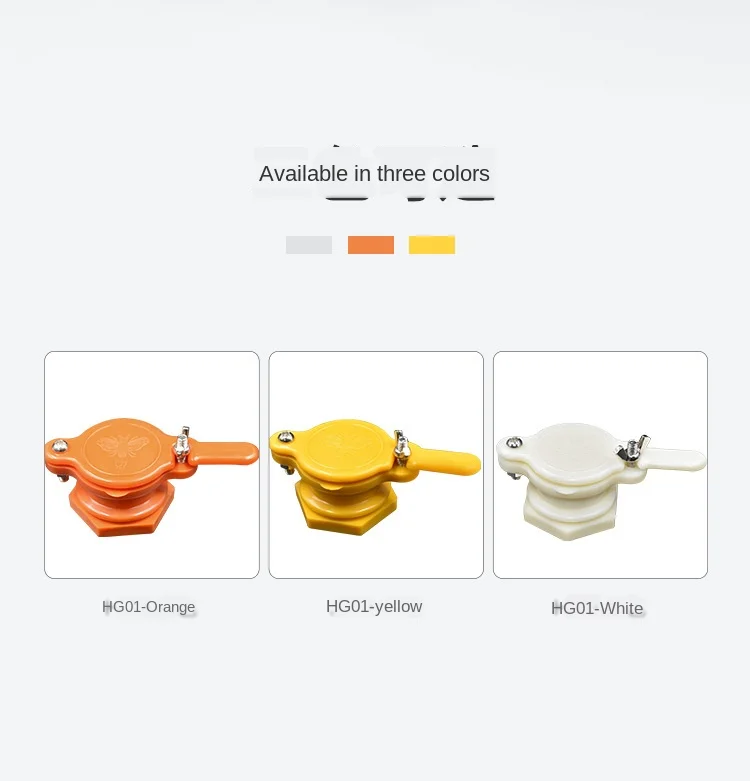The height and width of the screenshot is (781, 750).
Task: Pick the grey color swatch
Action: click(309, 245)
